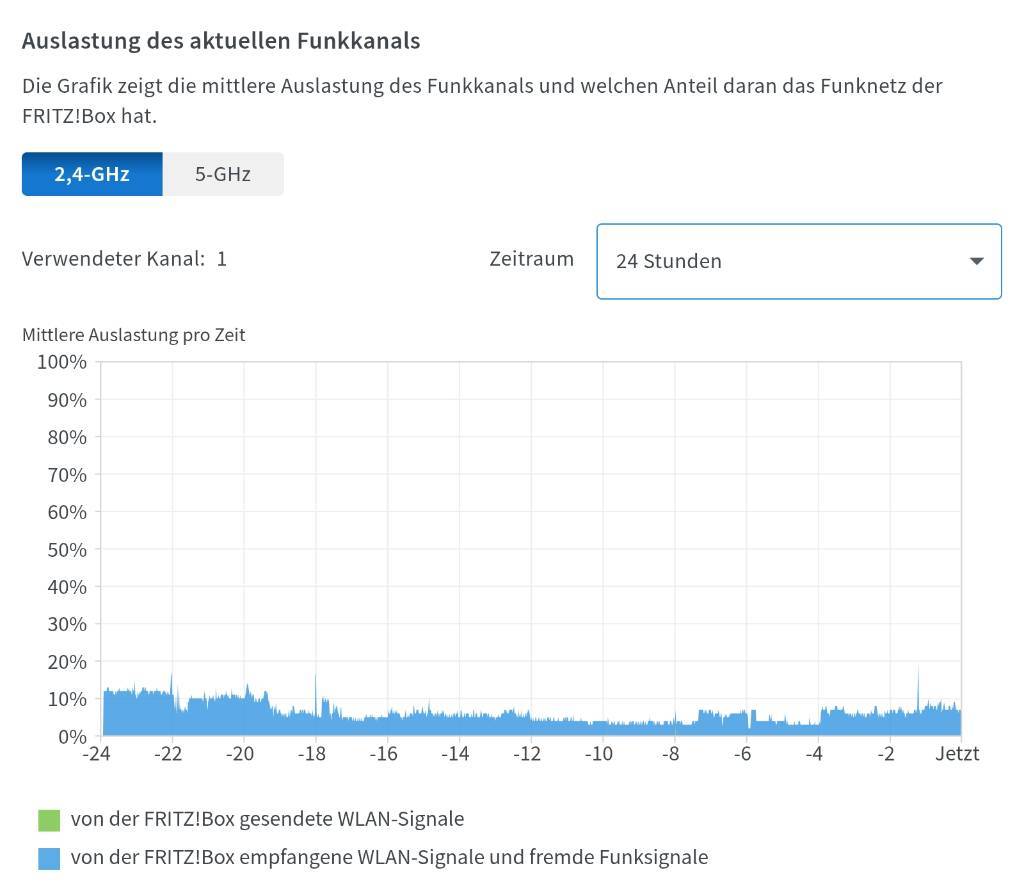Click legend text for gesendete WLAN-Signale
The height and width of the screenshot is (884, 1024).
(267, 819)
